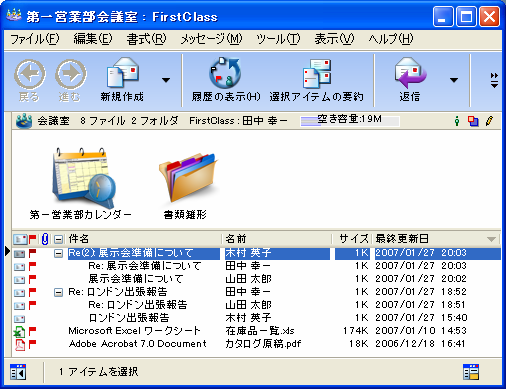Toggle the flag on 山田 太郎 展示会準備について row
Screen dimensions: 506x389
[x=32, y=279]
